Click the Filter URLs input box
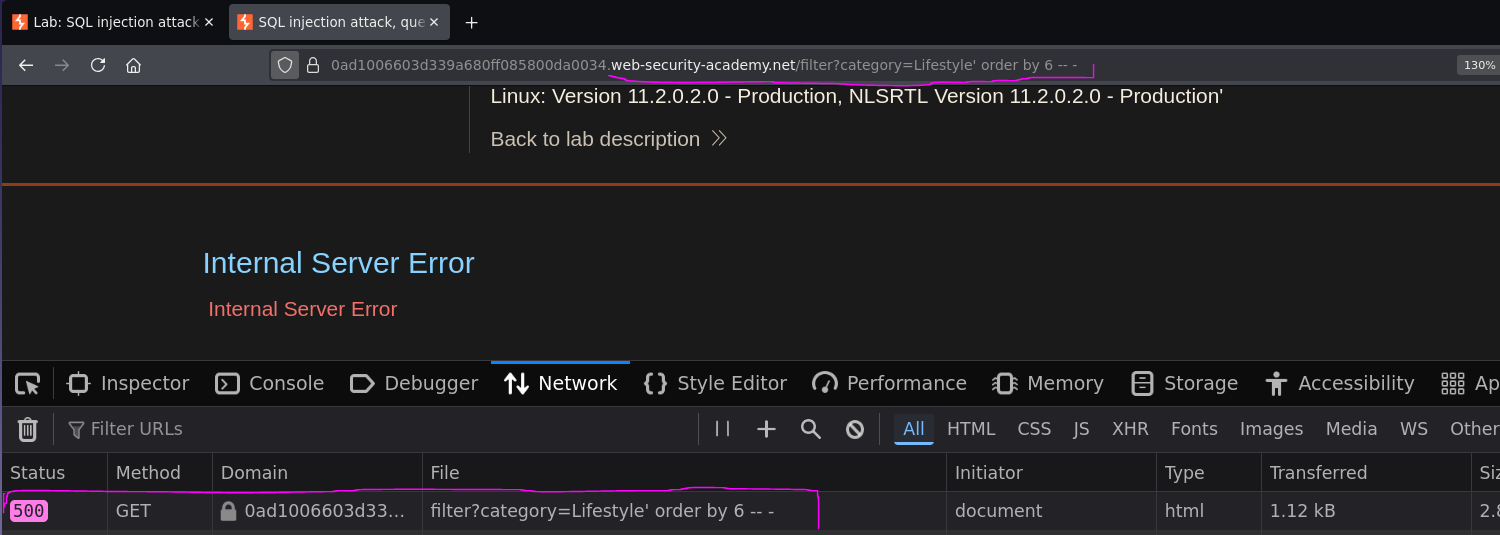 point(378,429)
